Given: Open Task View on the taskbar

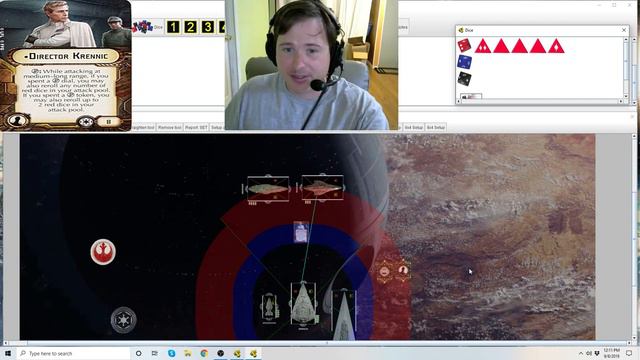Looking at the screenshot, I should click(x=155, y=353).
